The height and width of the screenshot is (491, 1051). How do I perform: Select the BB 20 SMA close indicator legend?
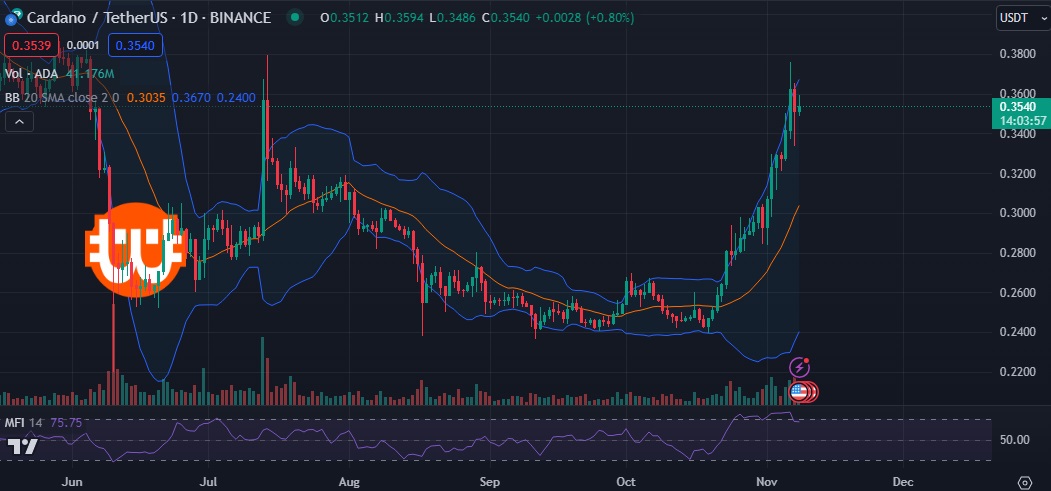tap(63, 98)
